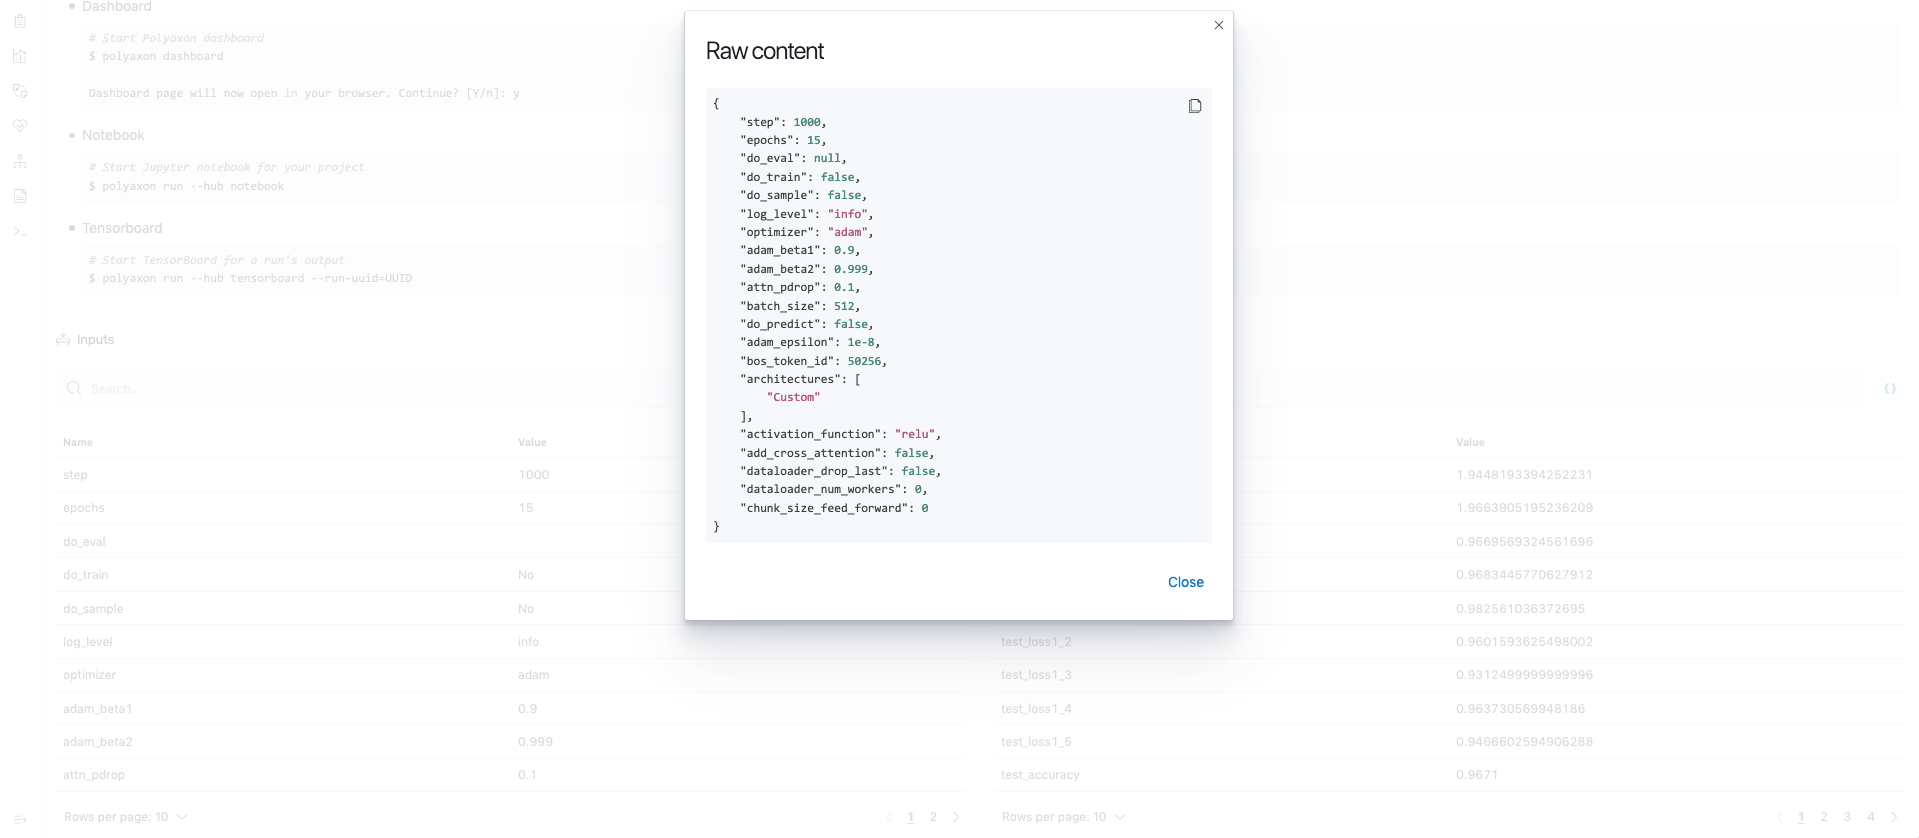1919x838 pixels.
Task: Click the Tensorboard bullet heading
Action: point(122,228)
